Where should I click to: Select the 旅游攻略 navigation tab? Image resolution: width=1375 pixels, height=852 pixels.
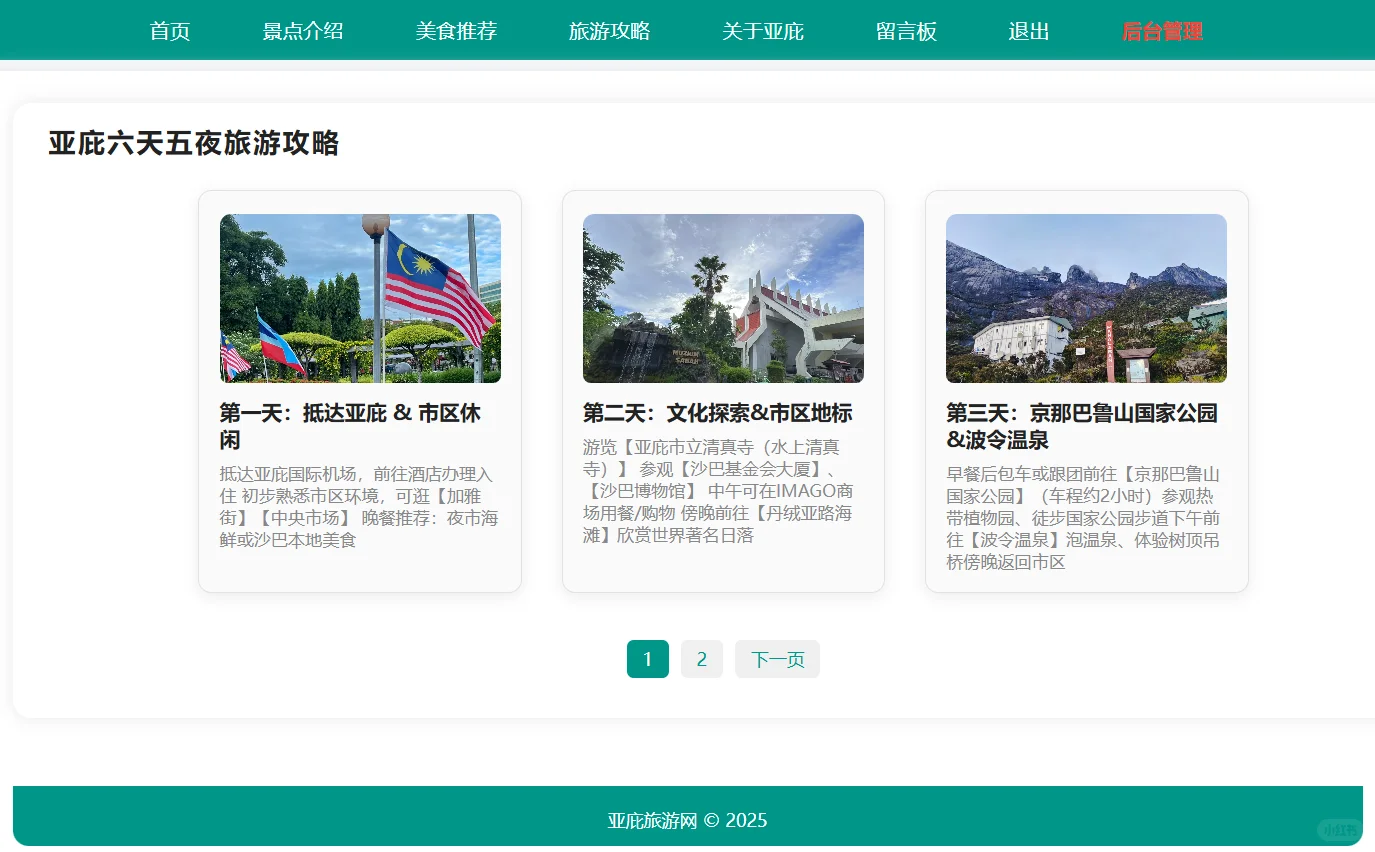[x=610, y=31]
